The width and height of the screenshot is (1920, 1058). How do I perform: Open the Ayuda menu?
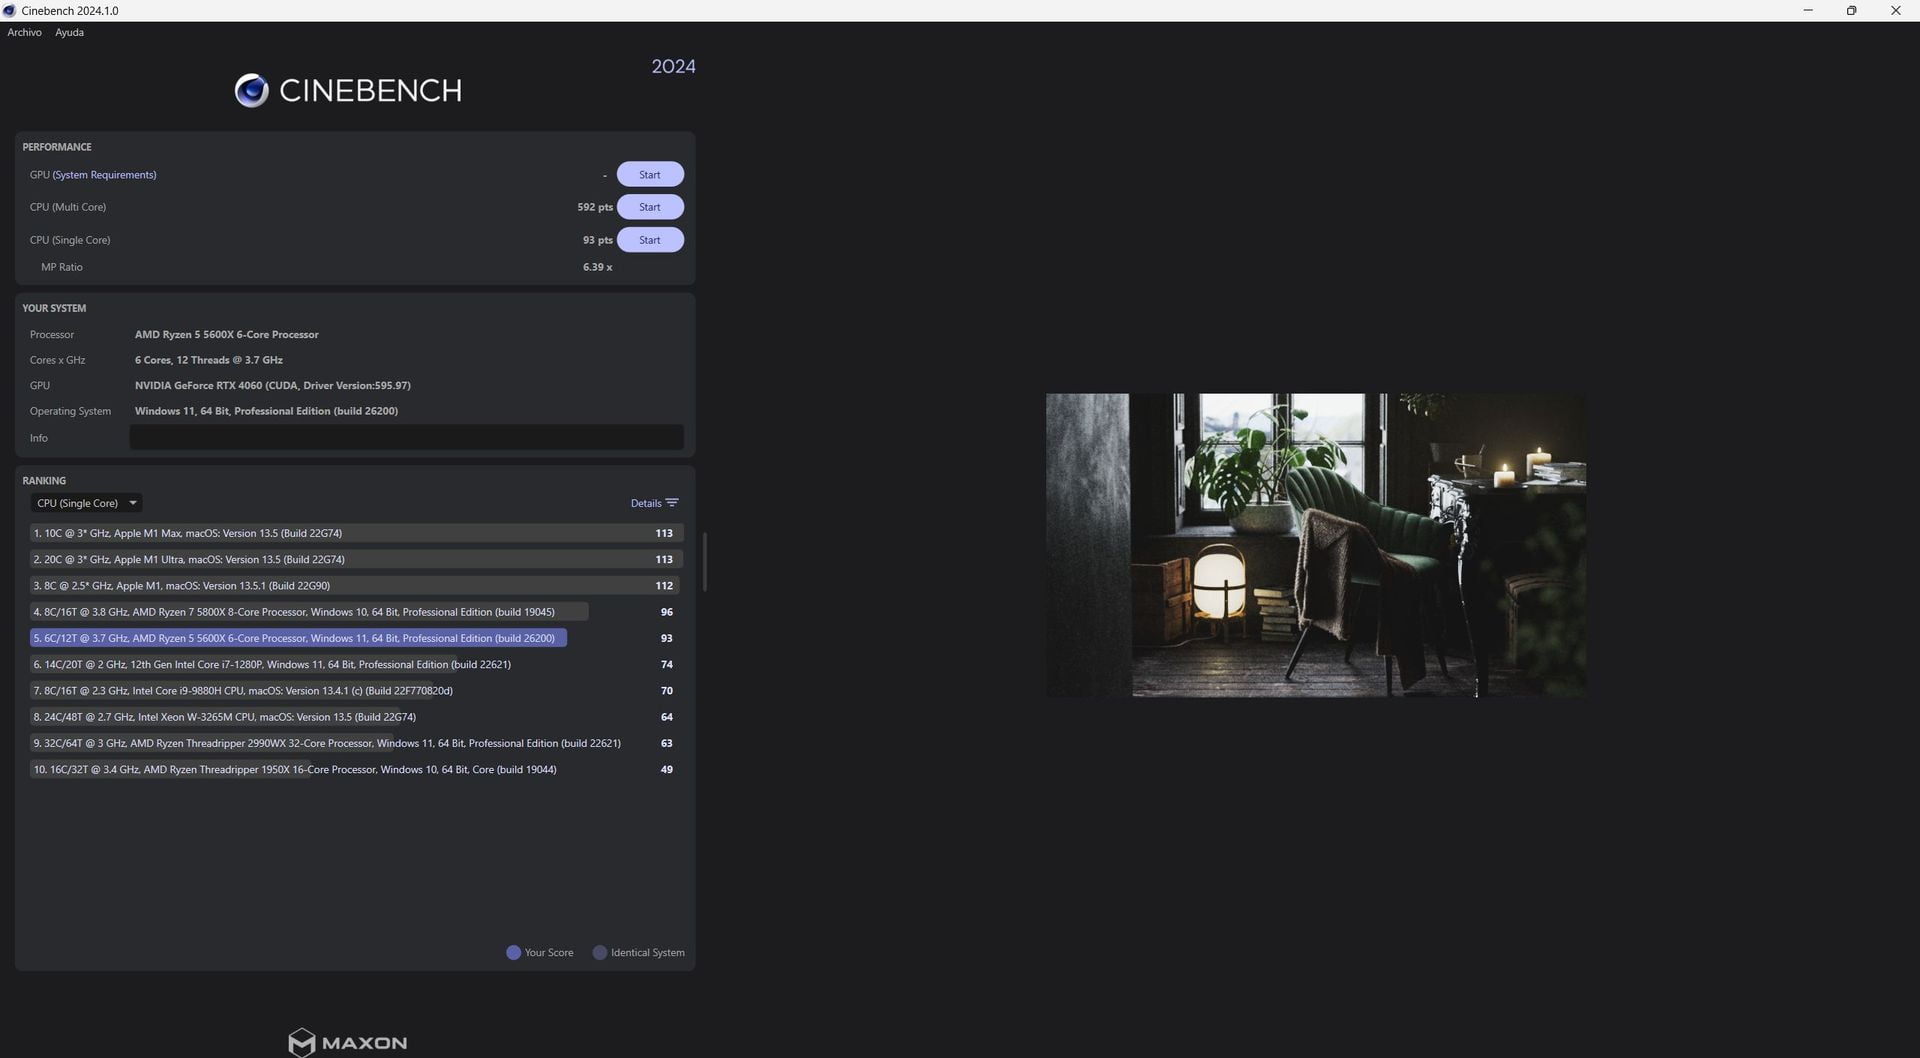69,32
